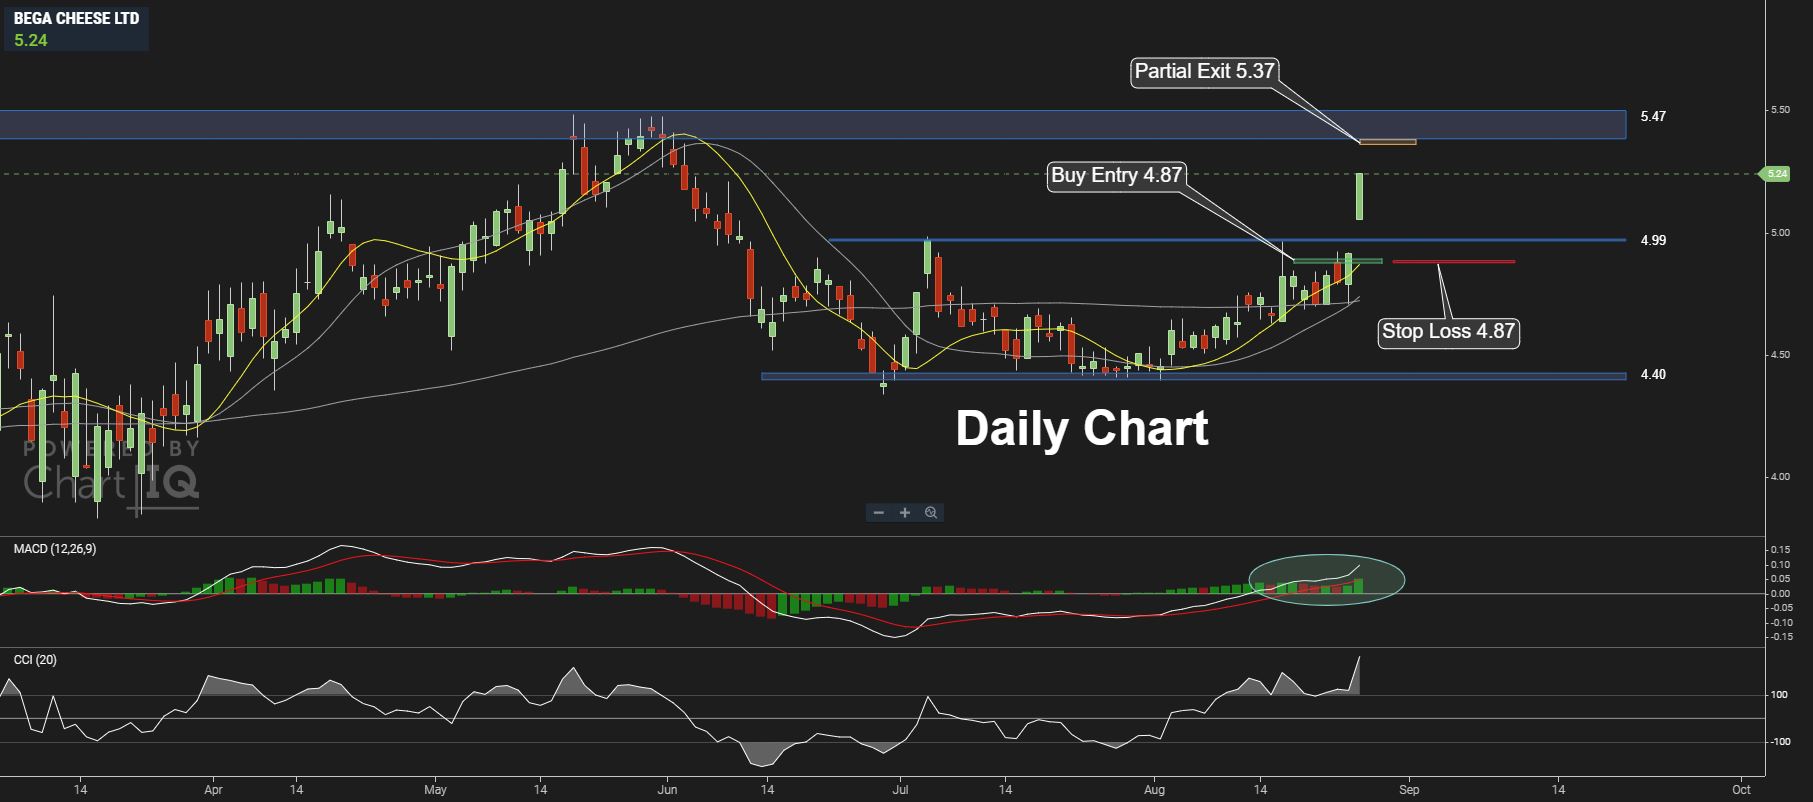Click the Stop Loss 4.87 callout label

1449,331
